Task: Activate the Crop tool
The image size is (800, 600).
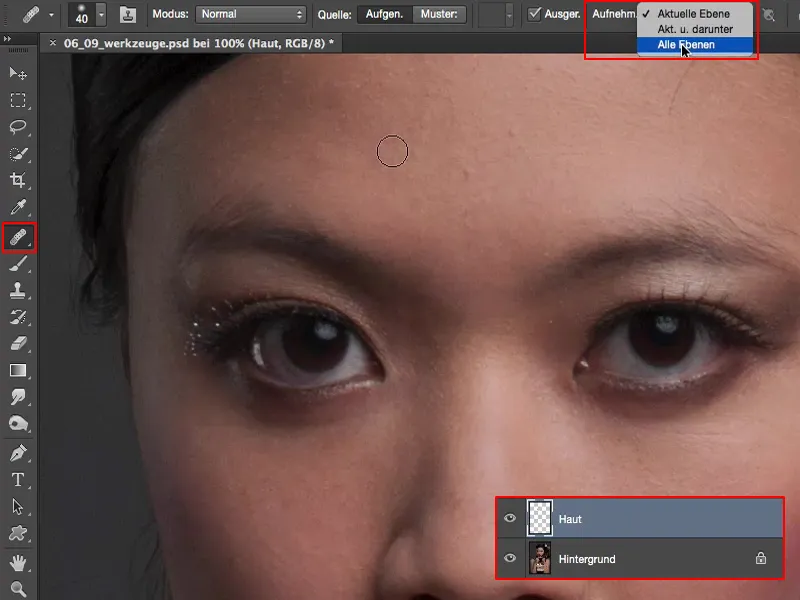Action: point(18,181)
